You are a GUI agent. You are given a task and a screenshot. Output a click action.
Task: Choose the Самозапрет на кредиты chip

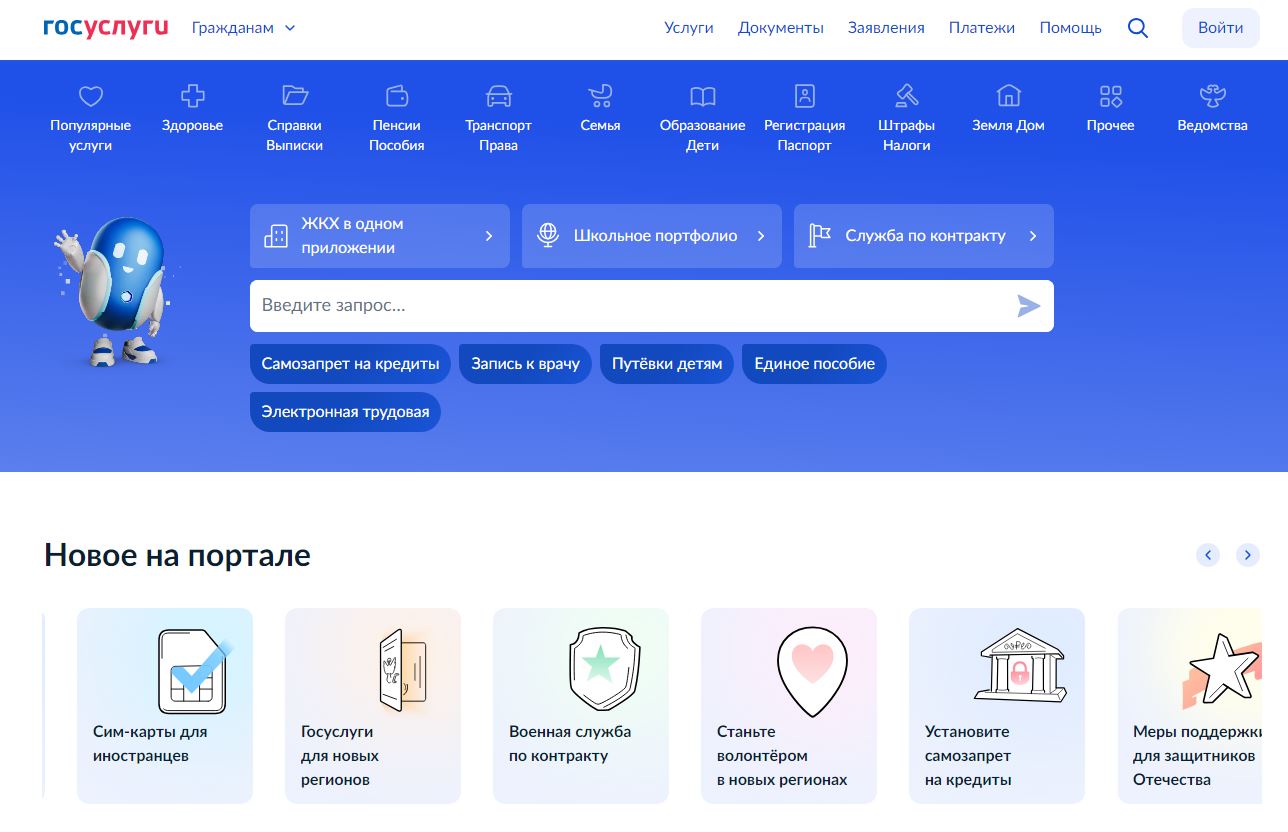(x=350, y=364)
